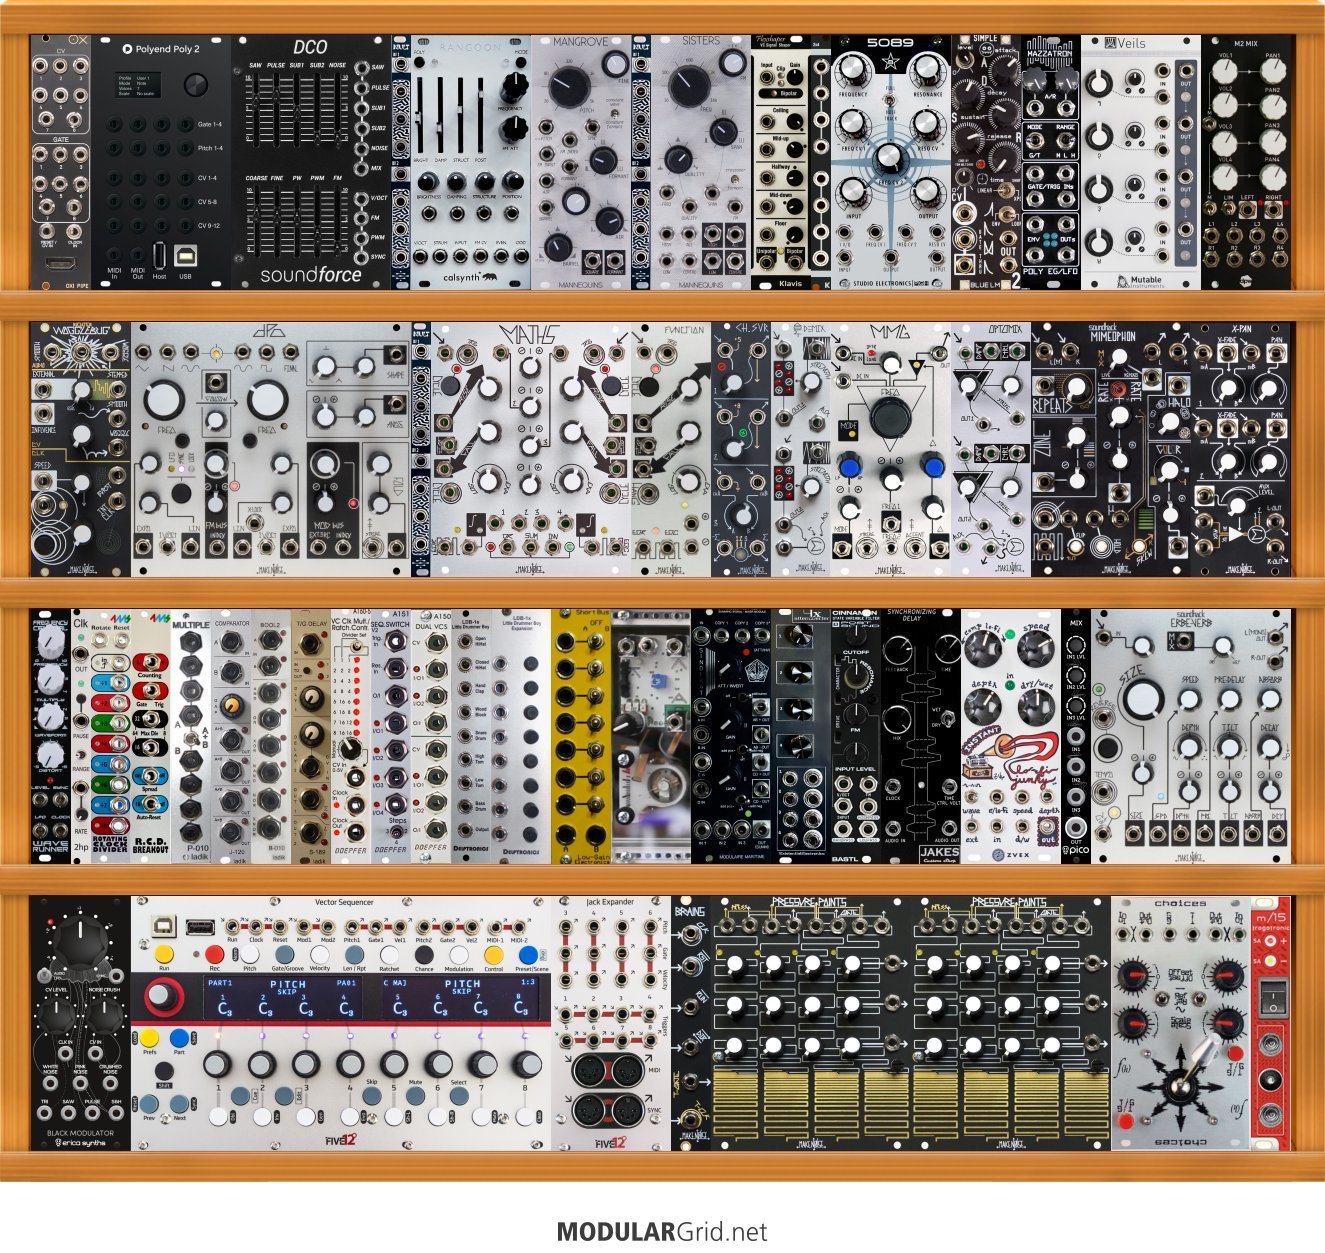Click the yellow Run button on Vector Sequencer
This screenshot has width=1325, height=1253.
click(x=165, y=955)
